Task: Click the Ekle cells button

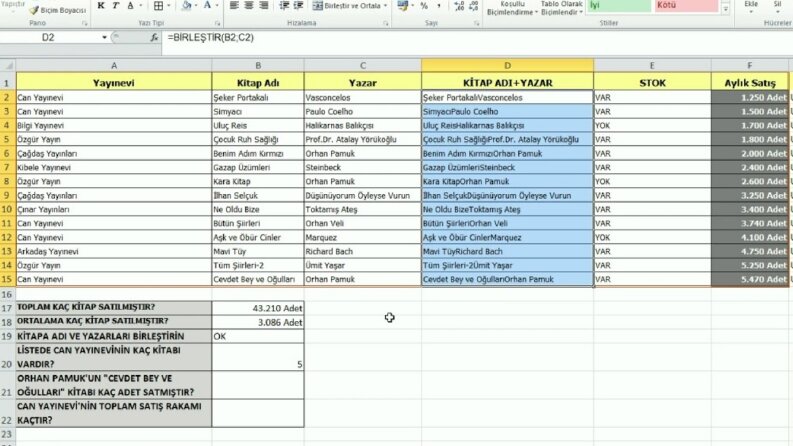Action: click(751, 7)
